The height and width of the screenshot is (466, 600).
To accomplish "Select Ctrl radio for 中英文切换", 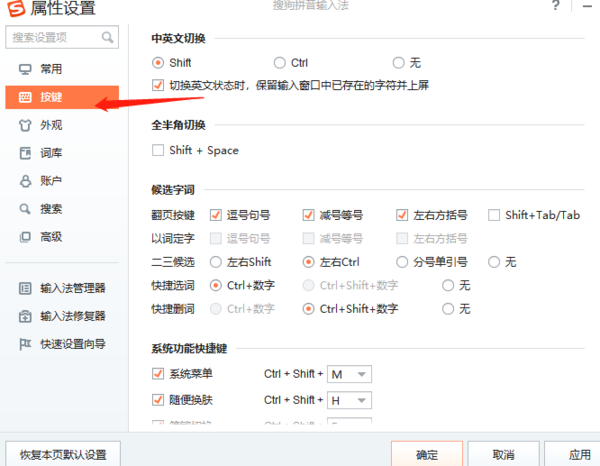I will pyautogui.click(x=280, y=62).
